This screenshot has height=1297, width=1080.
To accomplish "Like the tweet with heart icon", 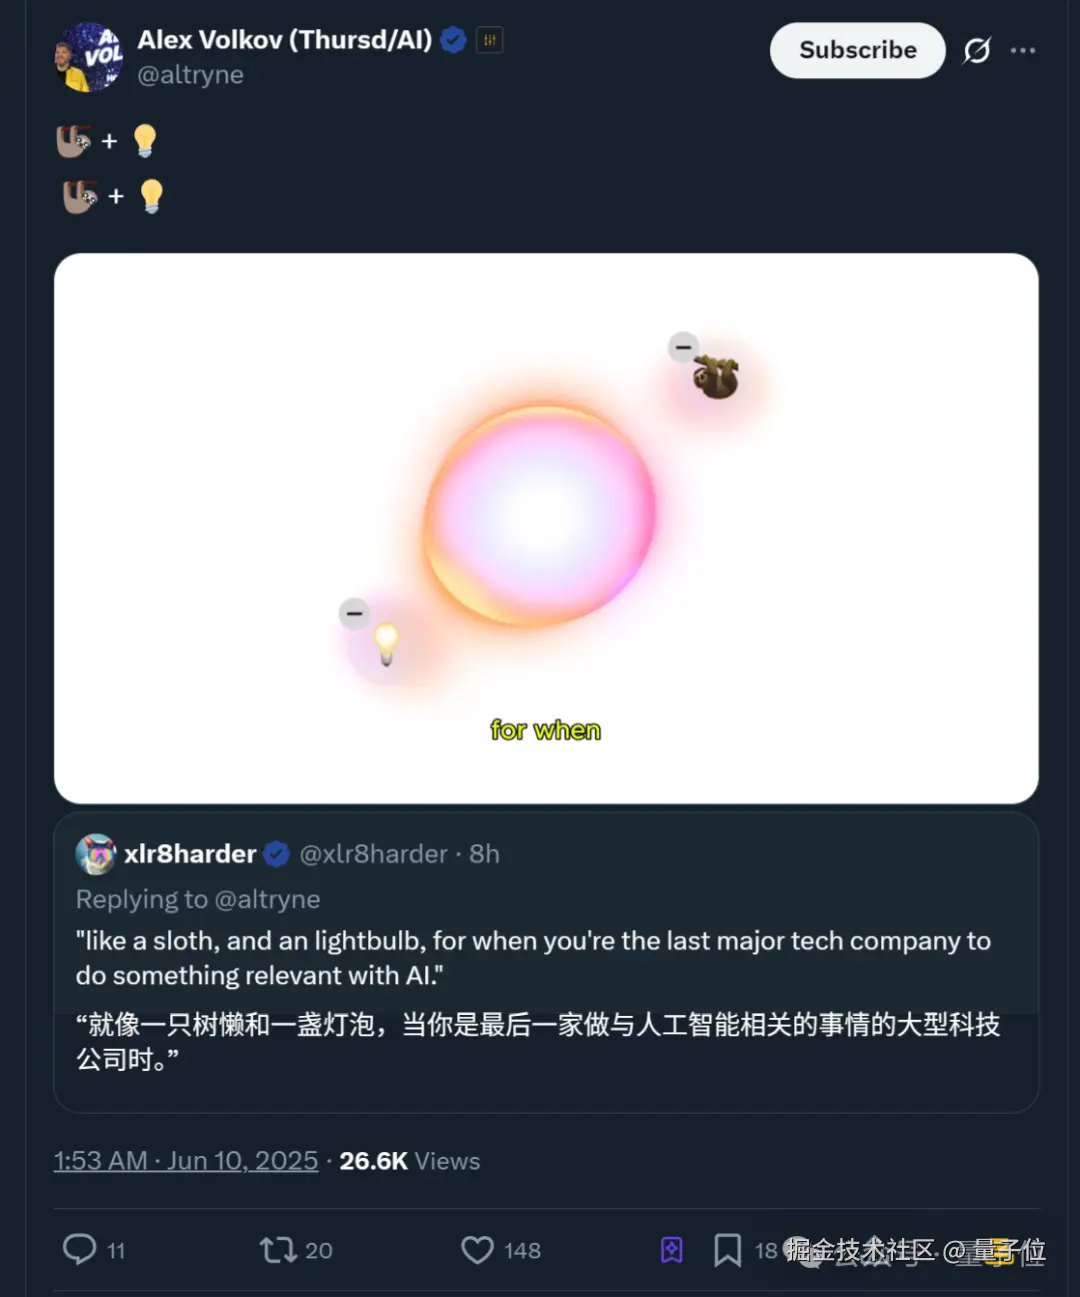I will pyautogui.click(x=478, y=1249).
